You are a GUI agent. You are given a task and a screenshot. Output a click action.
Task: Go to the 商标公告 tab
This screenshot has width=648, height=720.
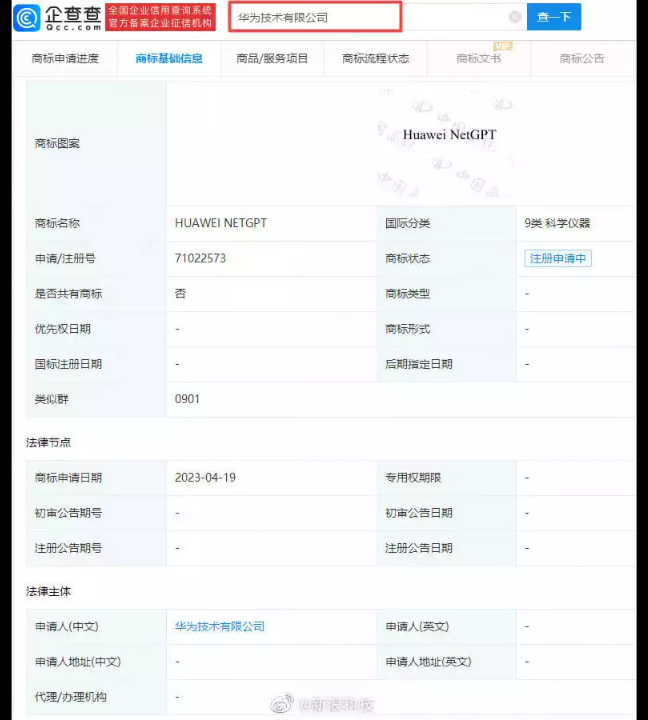[582, 58]
